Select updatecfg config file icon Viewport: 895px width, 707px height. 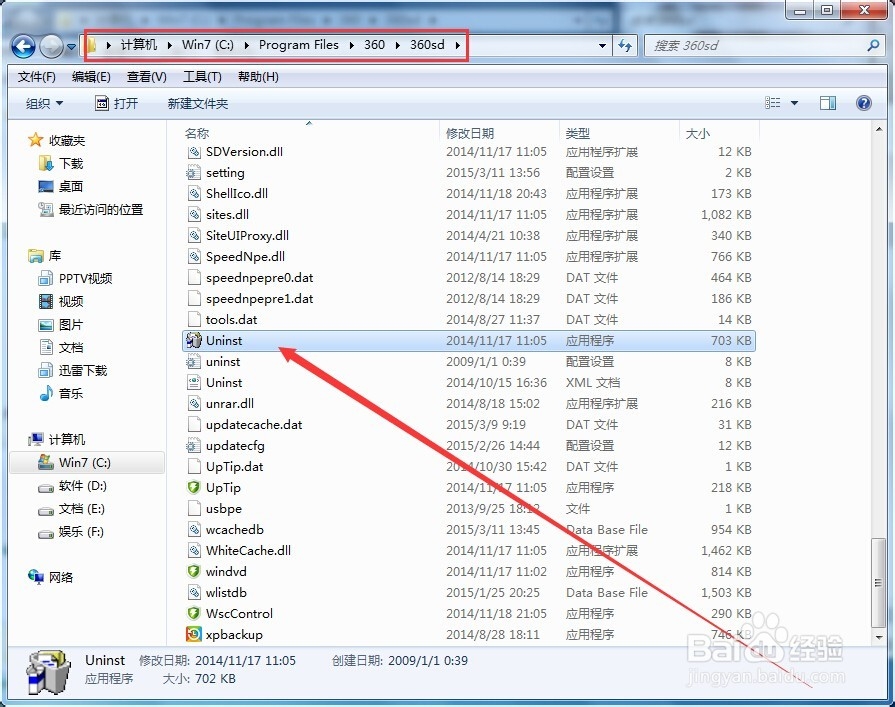tap(193, 446)
